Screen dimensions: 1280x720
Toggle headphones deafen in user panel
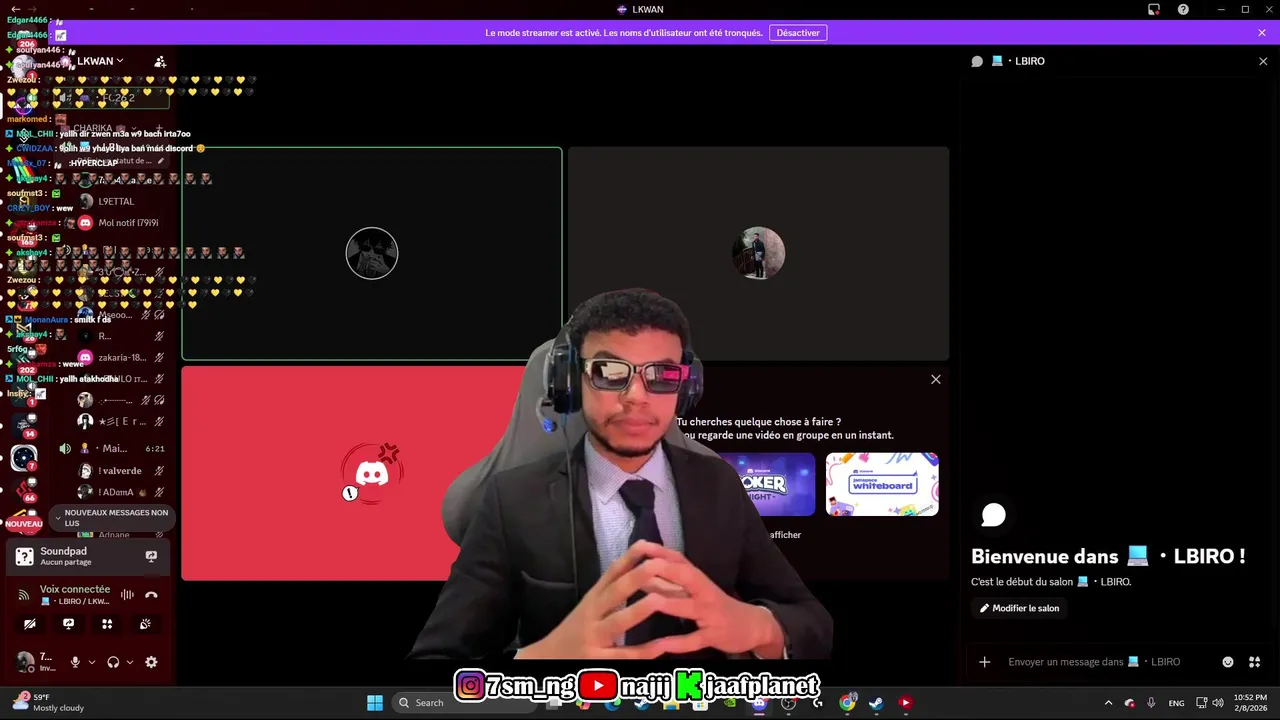pyautogui.click(x=113, y=662)
